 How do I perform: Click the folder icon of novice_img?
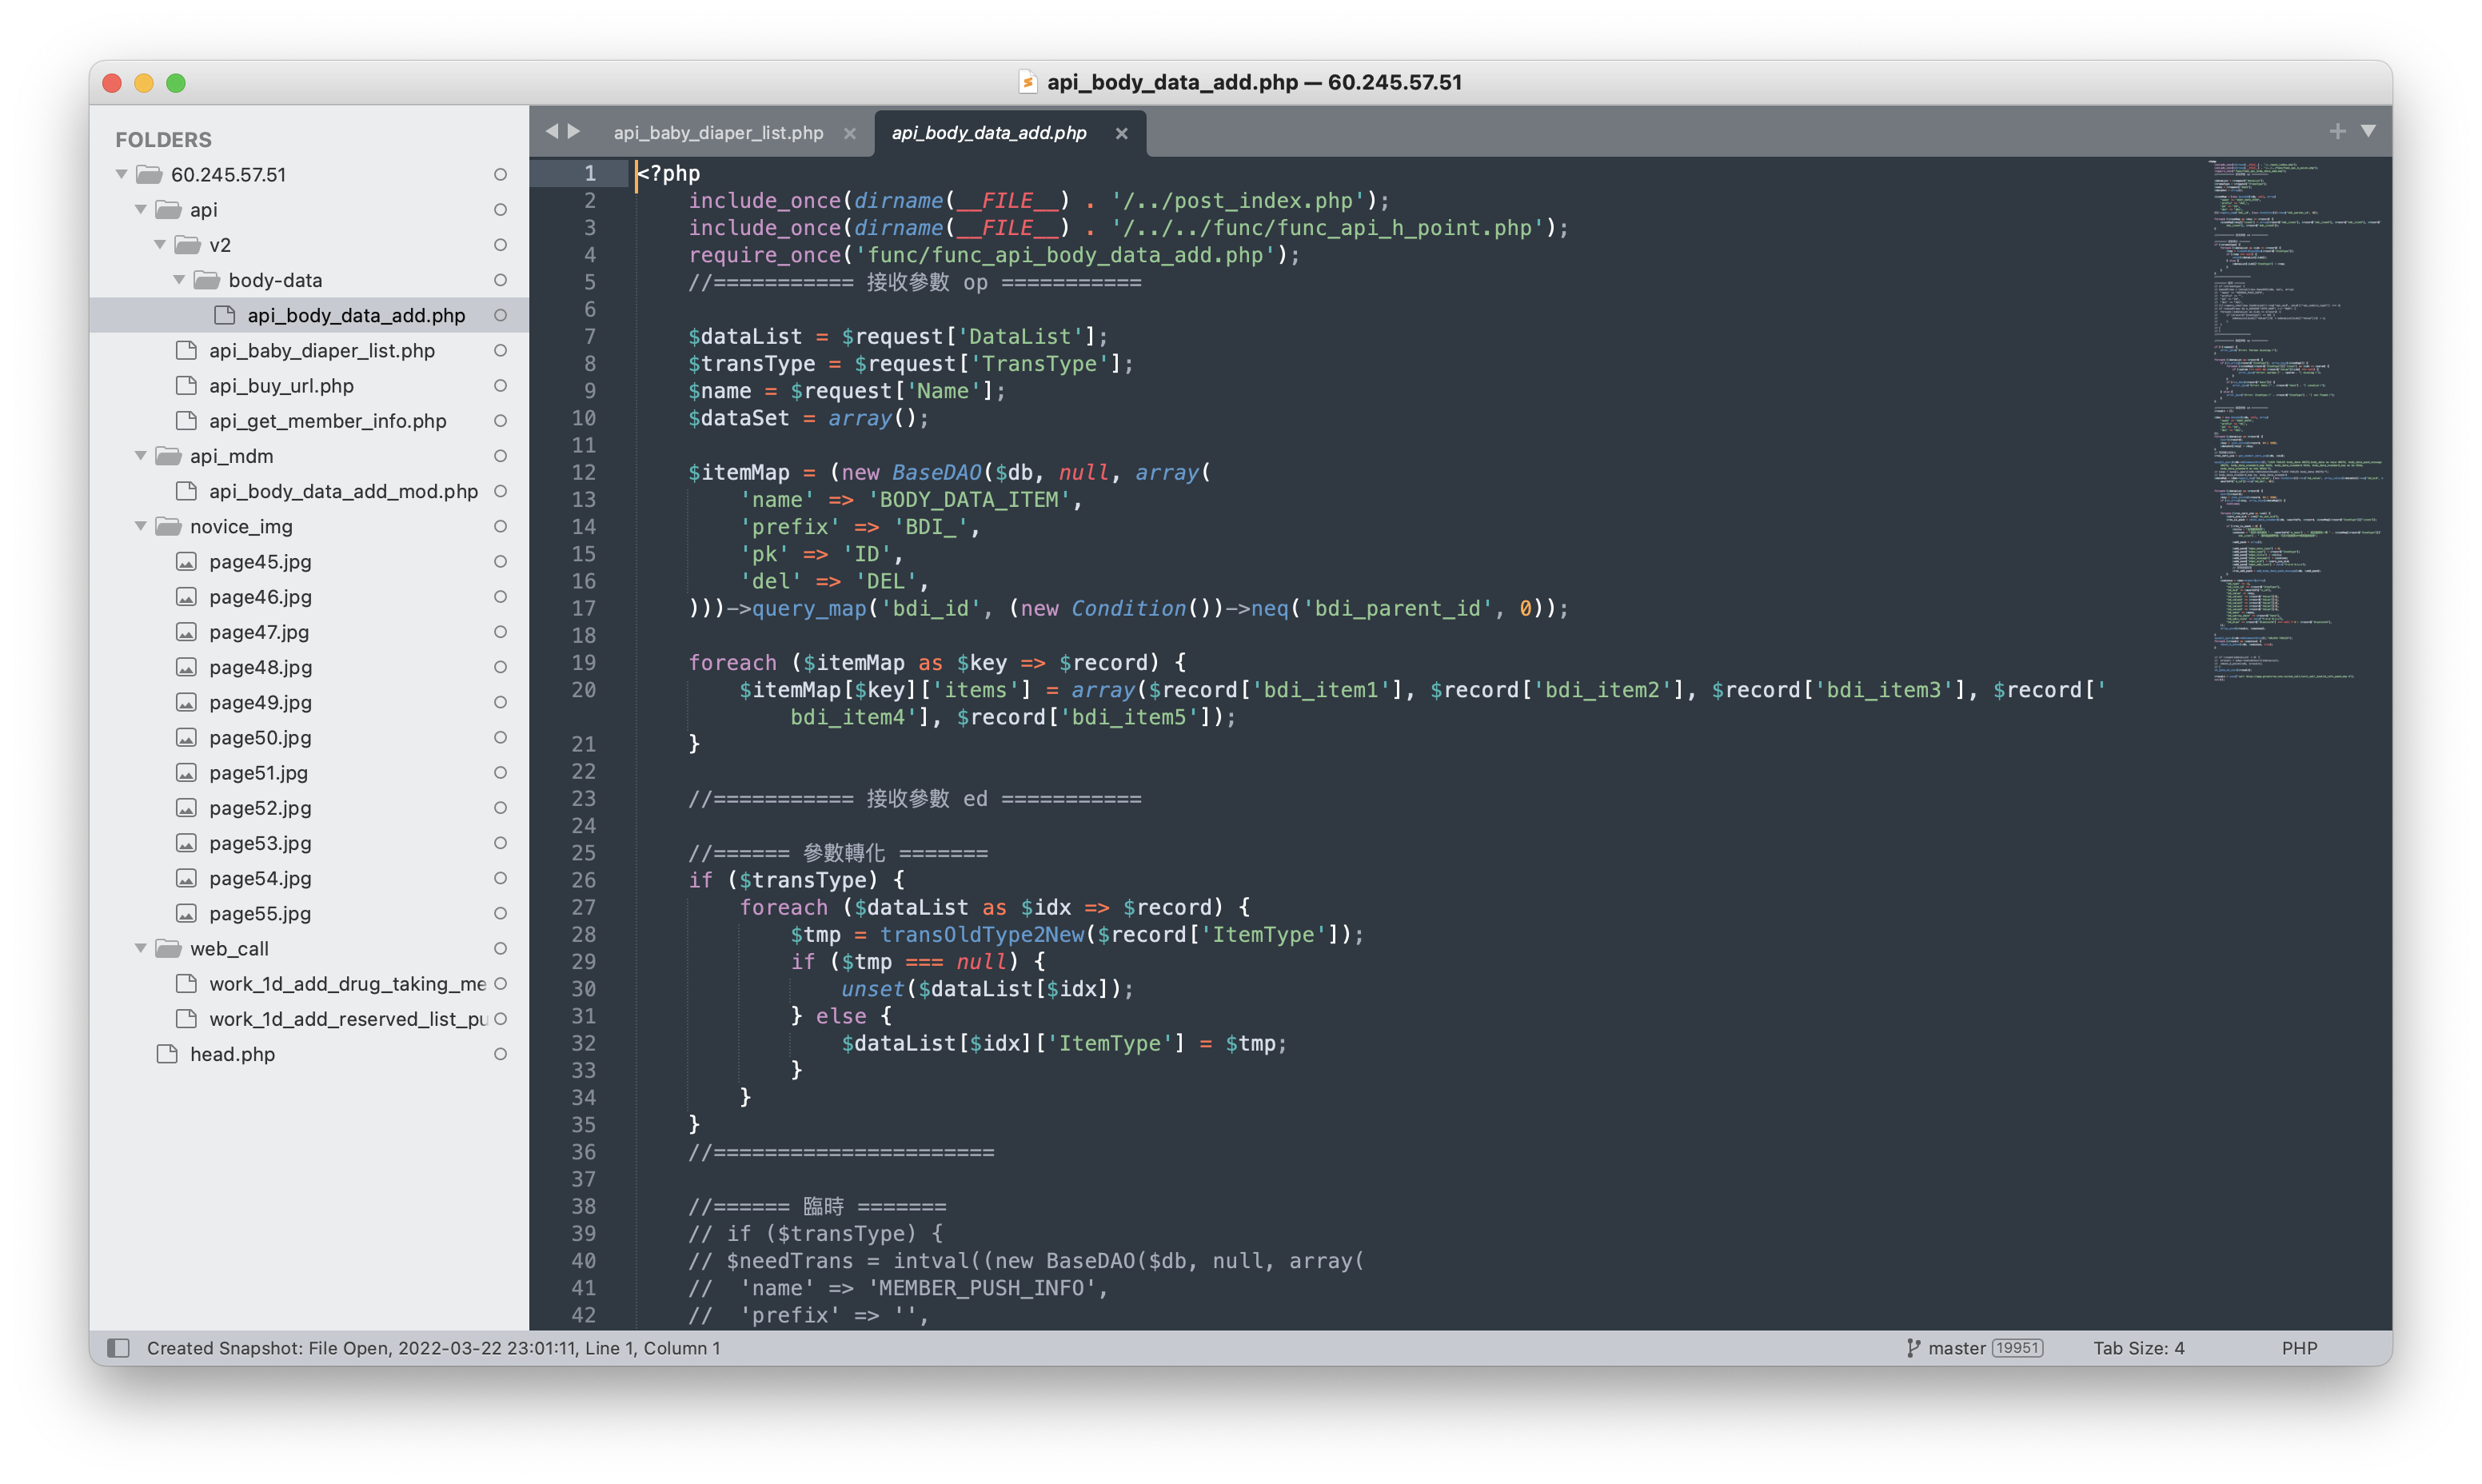click(168, 526)
